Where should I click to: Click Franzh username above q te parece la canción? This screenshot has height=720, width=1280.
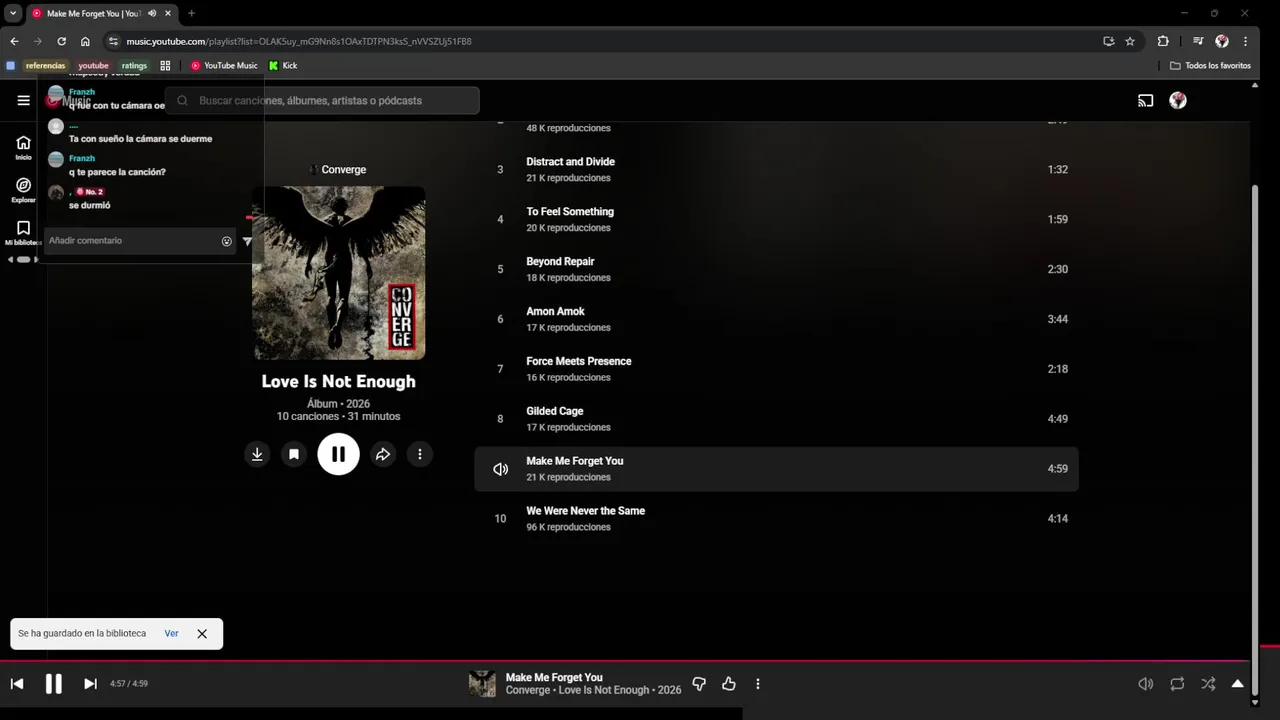(82, 158)
